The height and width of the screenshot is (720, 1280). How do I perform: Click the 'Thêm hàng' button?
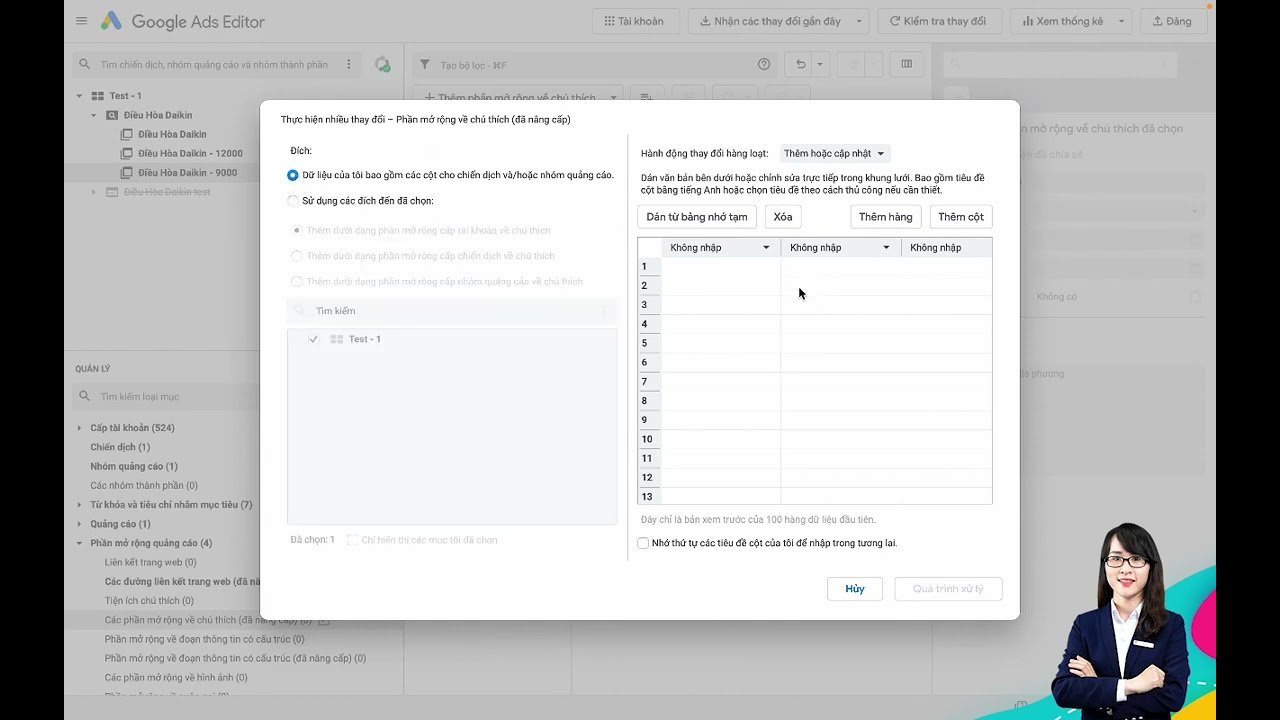click(885, 217)
